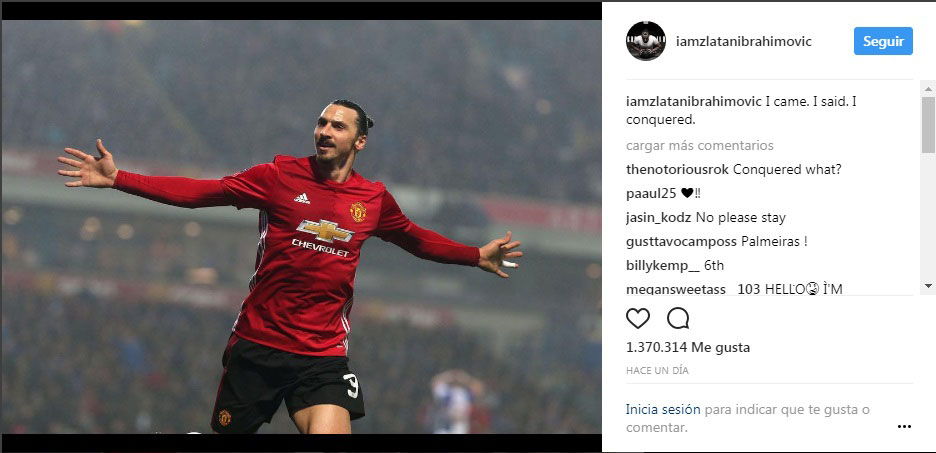
Task: Click the footballer post photo
Action: click(x=301, y=227)
